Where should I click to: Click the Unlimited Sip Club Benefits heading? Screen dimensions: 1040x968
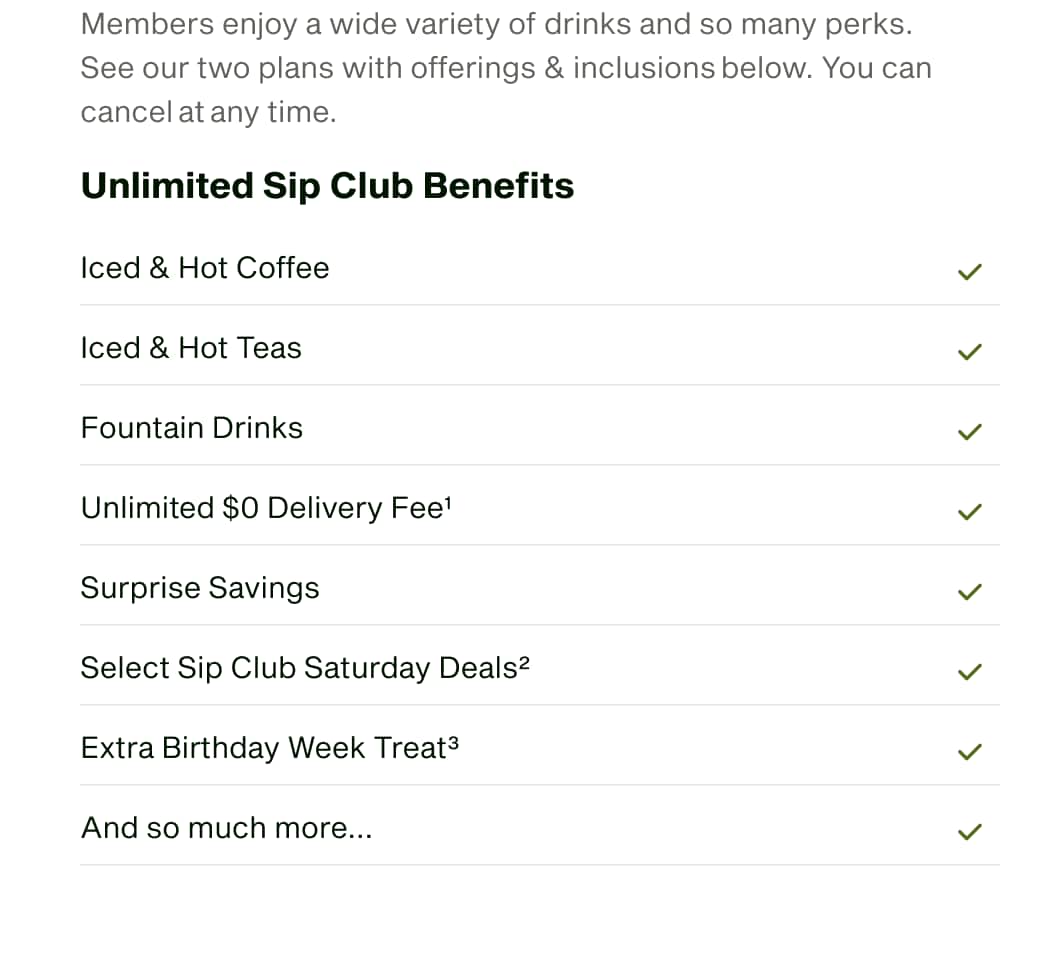(x=327, y=186)
